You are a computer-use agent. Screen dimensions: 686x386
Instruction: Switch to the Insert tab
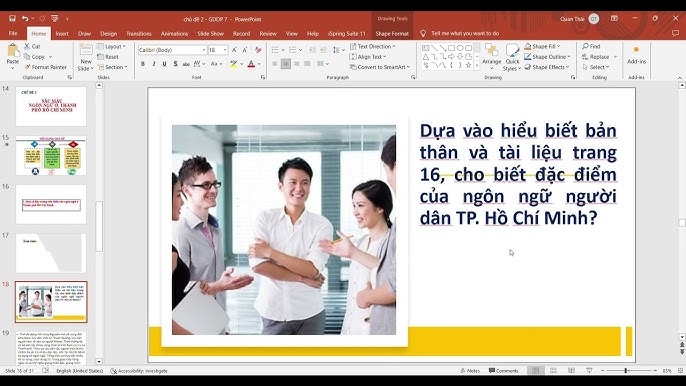[62, 33]
